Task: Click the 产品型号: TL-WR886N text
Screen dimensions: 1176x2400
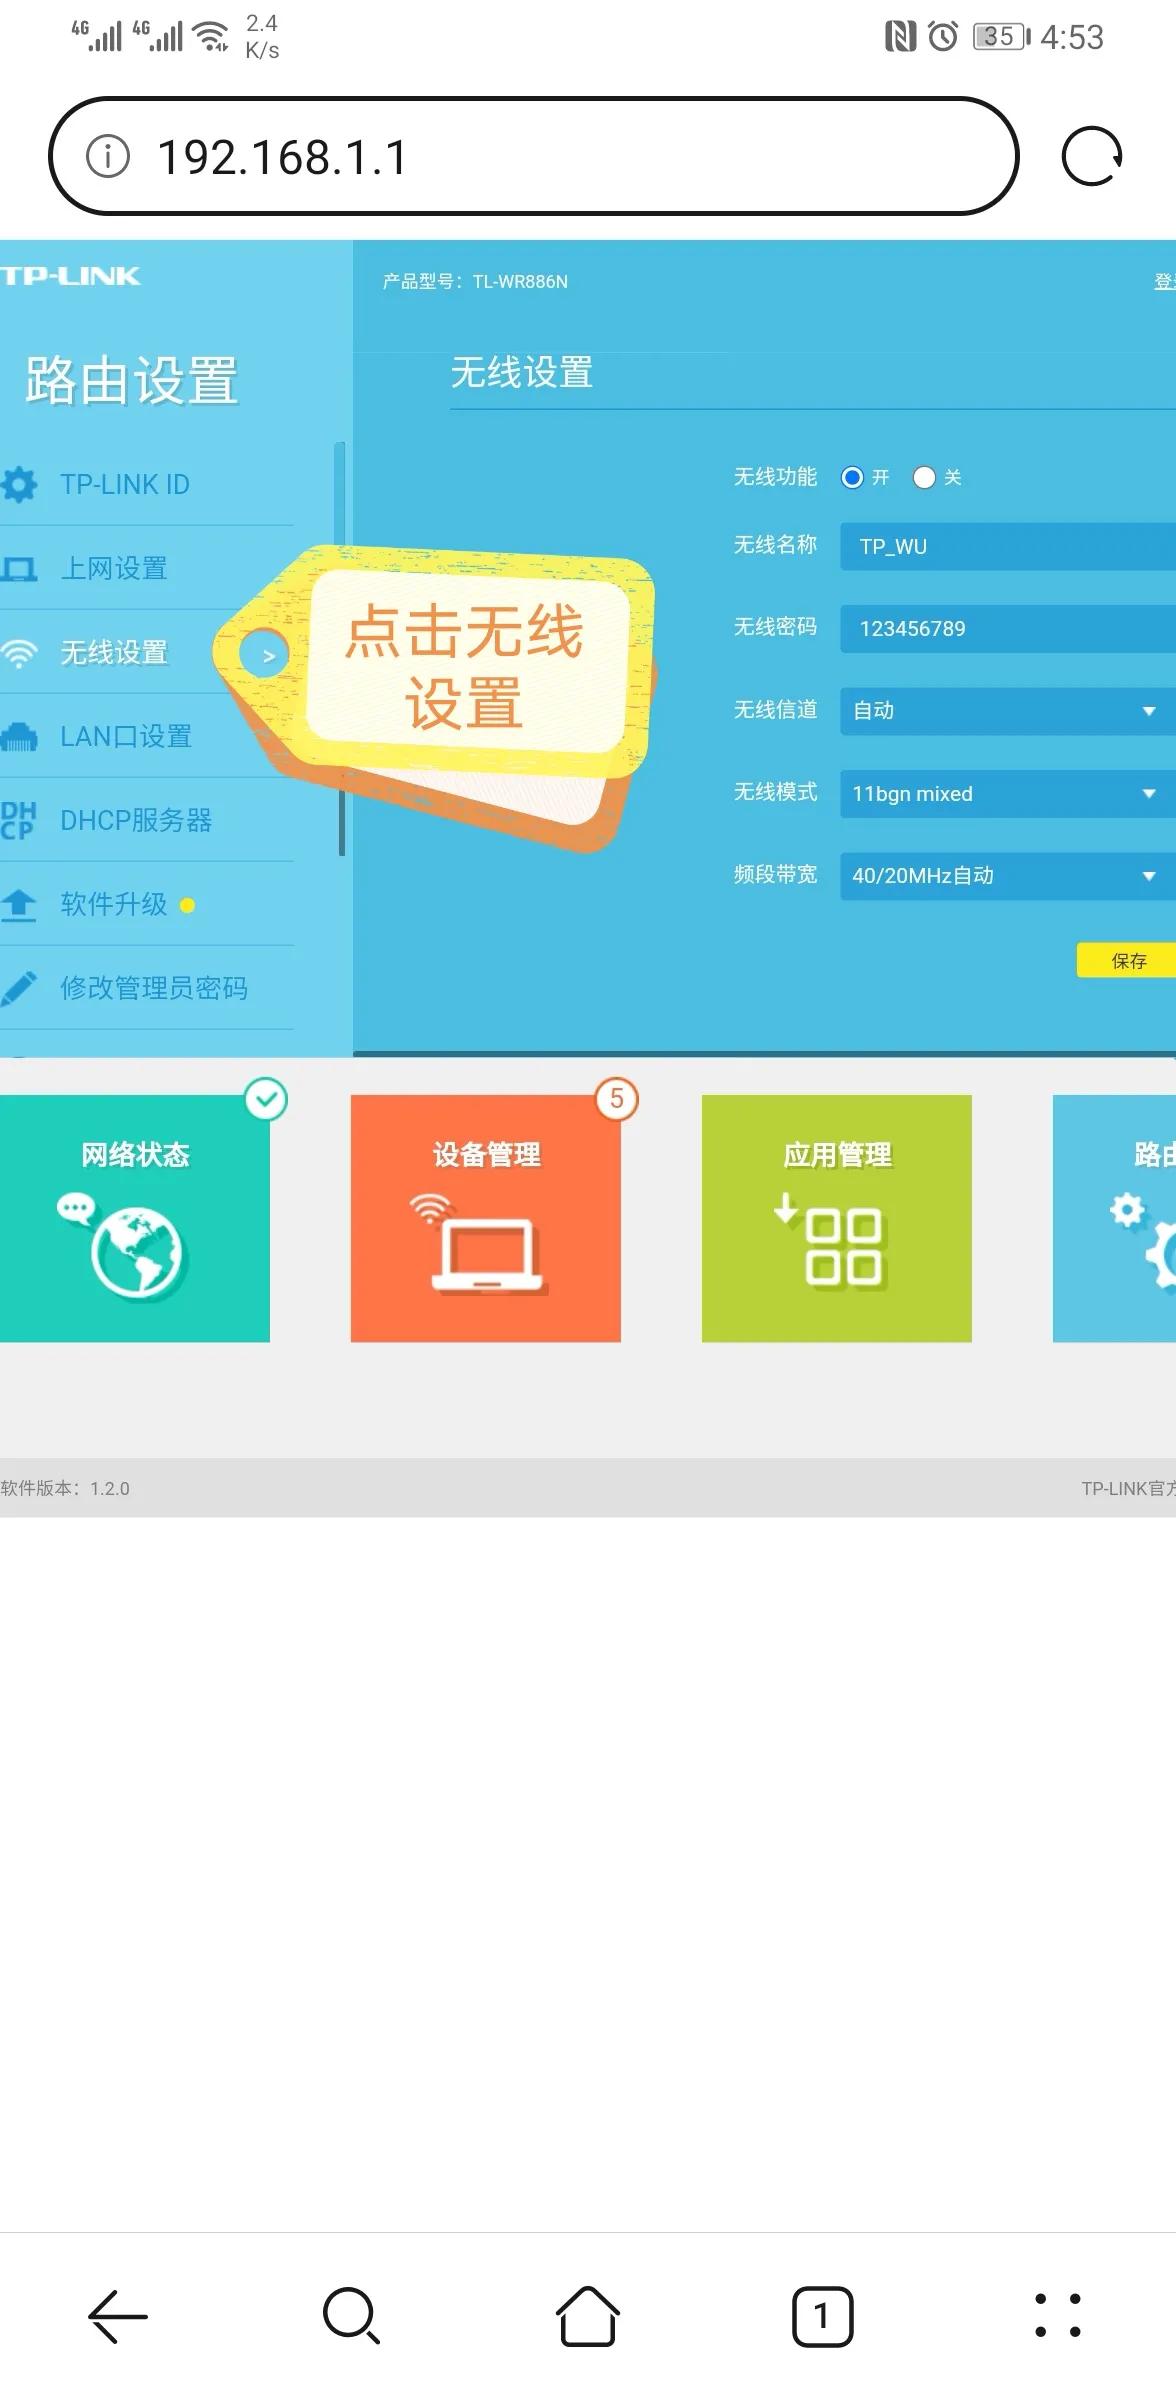Action: 475,282
